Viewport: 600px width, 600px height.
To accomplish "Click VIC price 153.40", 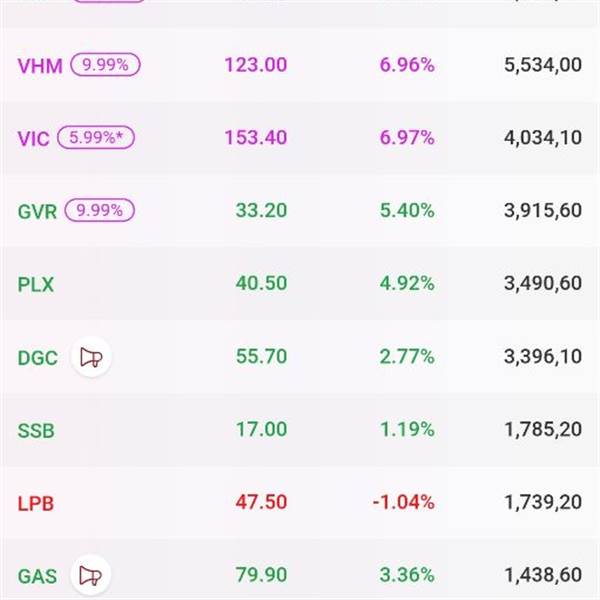I will click(255, 138).
